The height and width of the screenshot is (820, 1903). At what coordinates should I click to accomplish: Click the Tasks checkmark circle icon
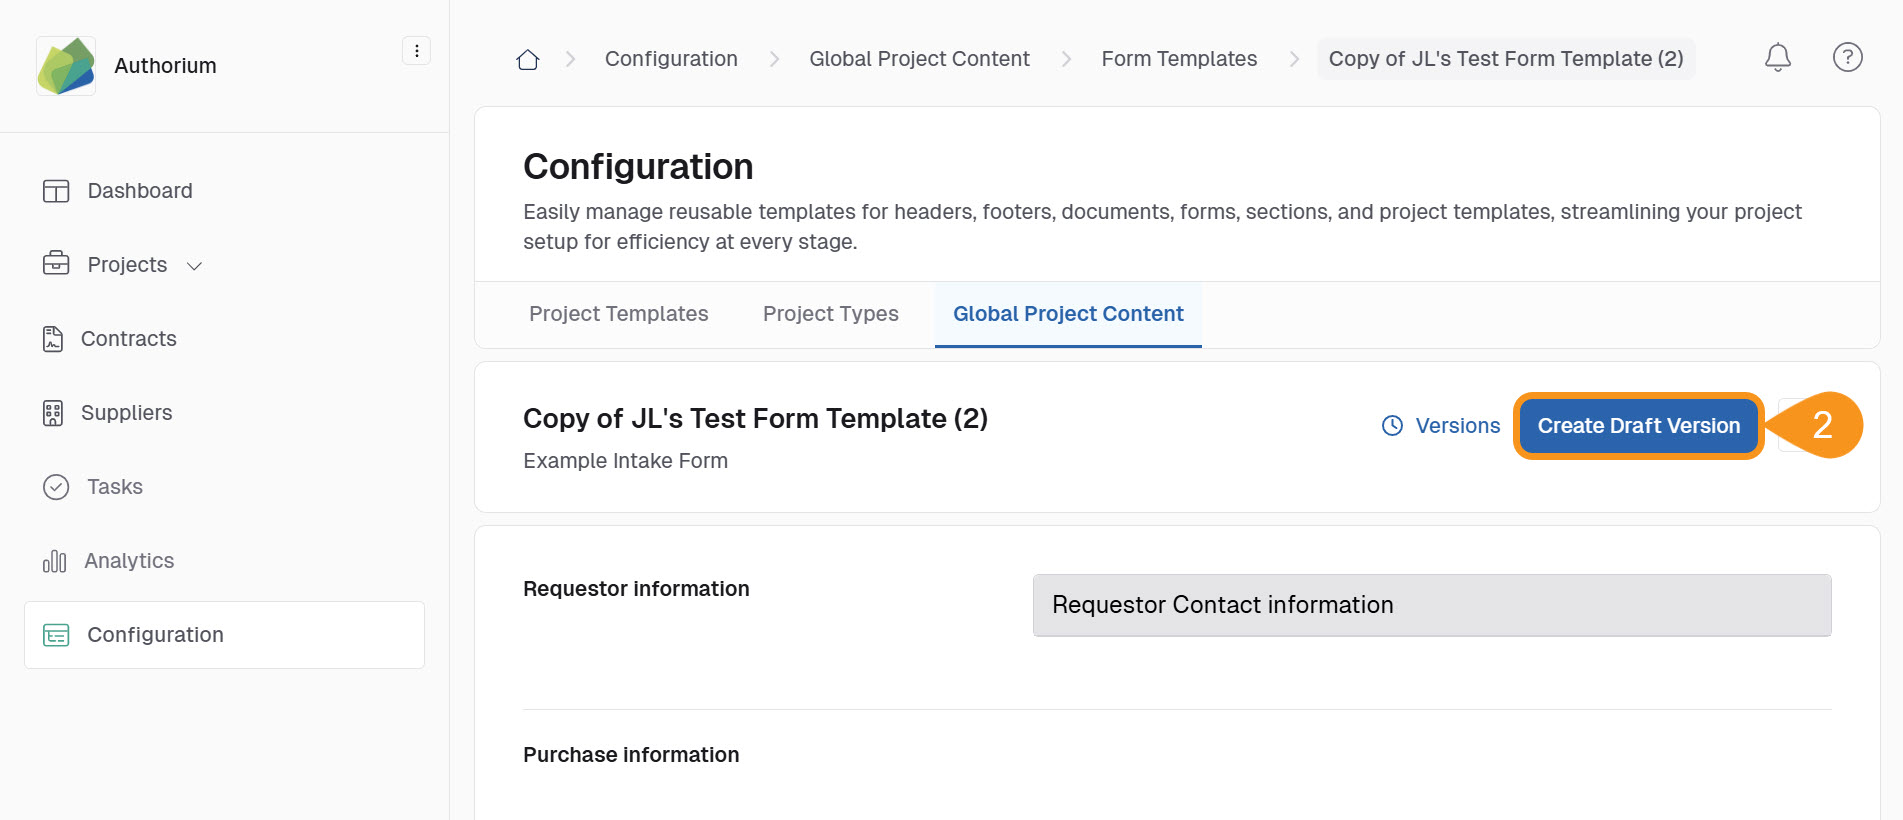(x=56, y=487)
